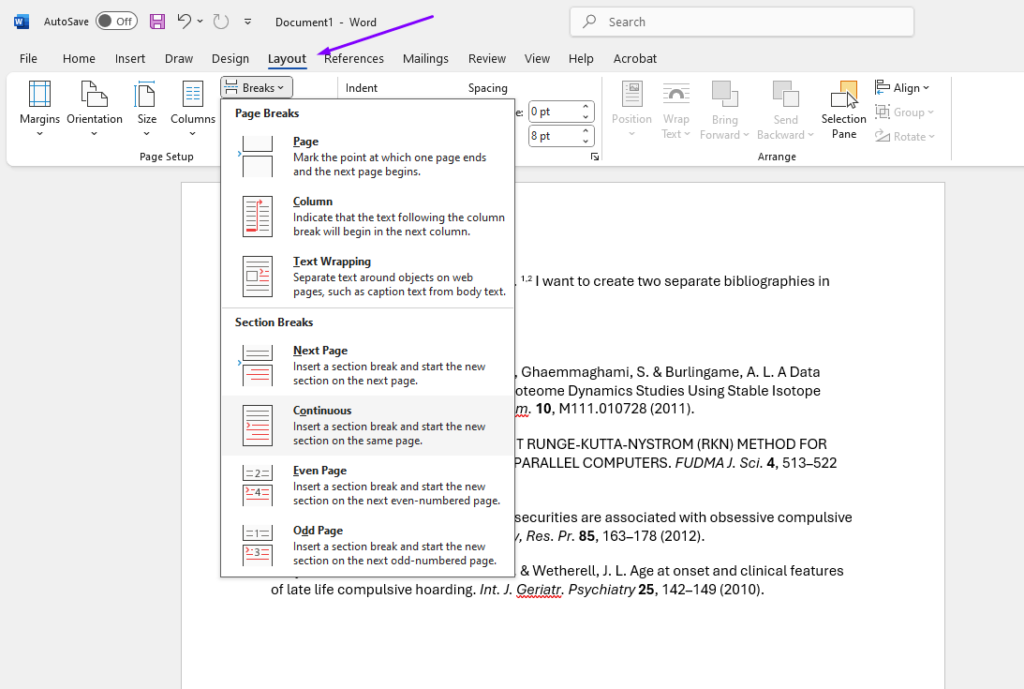Open the Insert ribbon tab

(130, 59)
